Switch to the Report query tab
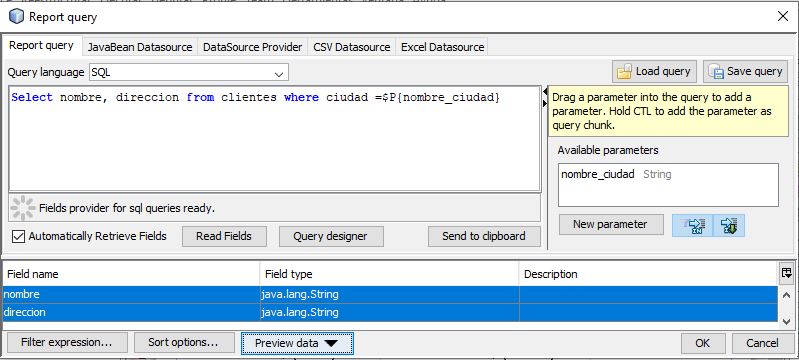 tap(41, 45)
